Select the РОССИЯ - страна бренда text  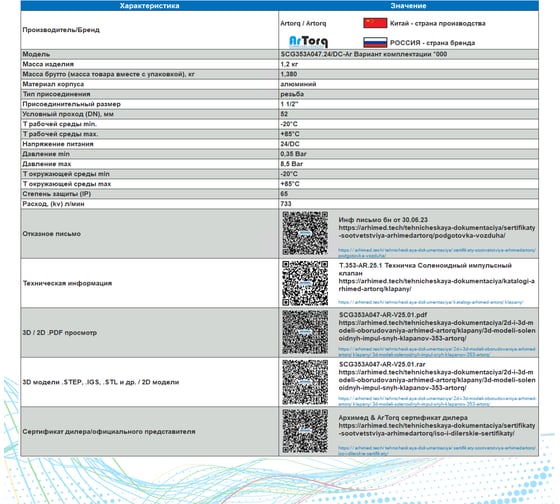click(432, 43)
